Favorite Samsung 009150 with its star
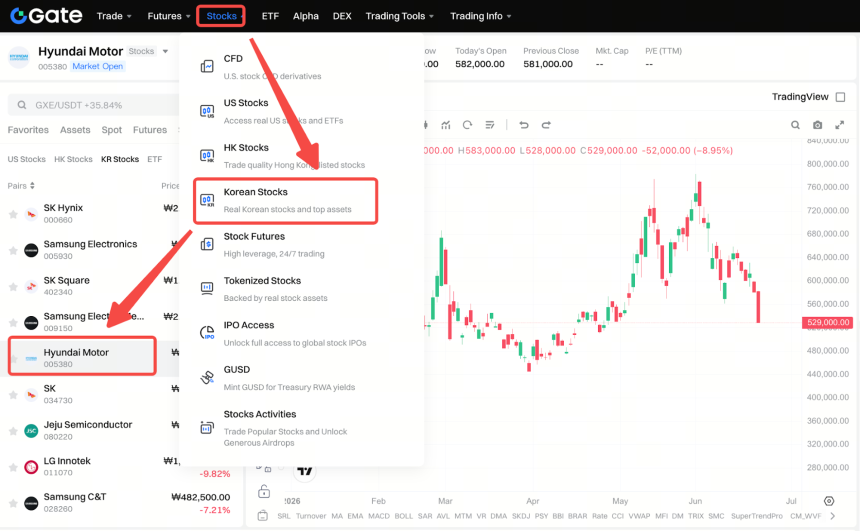Image resolution: width=860 pixels, height=531 pixels. coord(13,323)
